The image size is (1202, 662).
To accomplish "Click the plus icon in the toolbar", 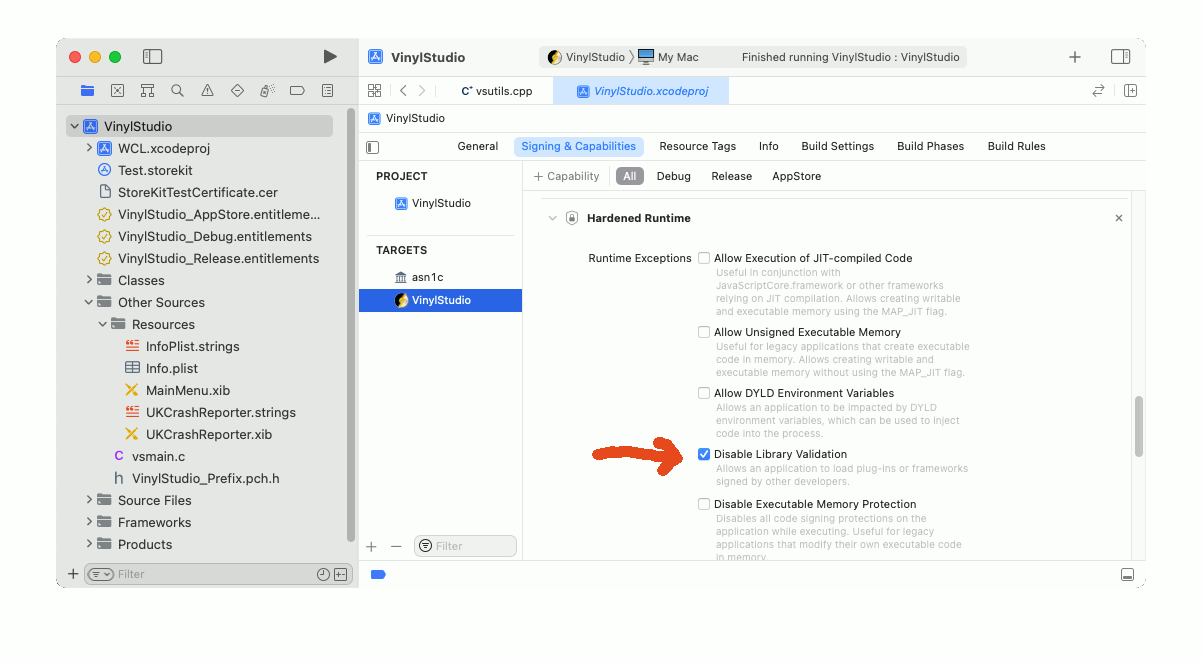I will click(x=1075, y=57).
